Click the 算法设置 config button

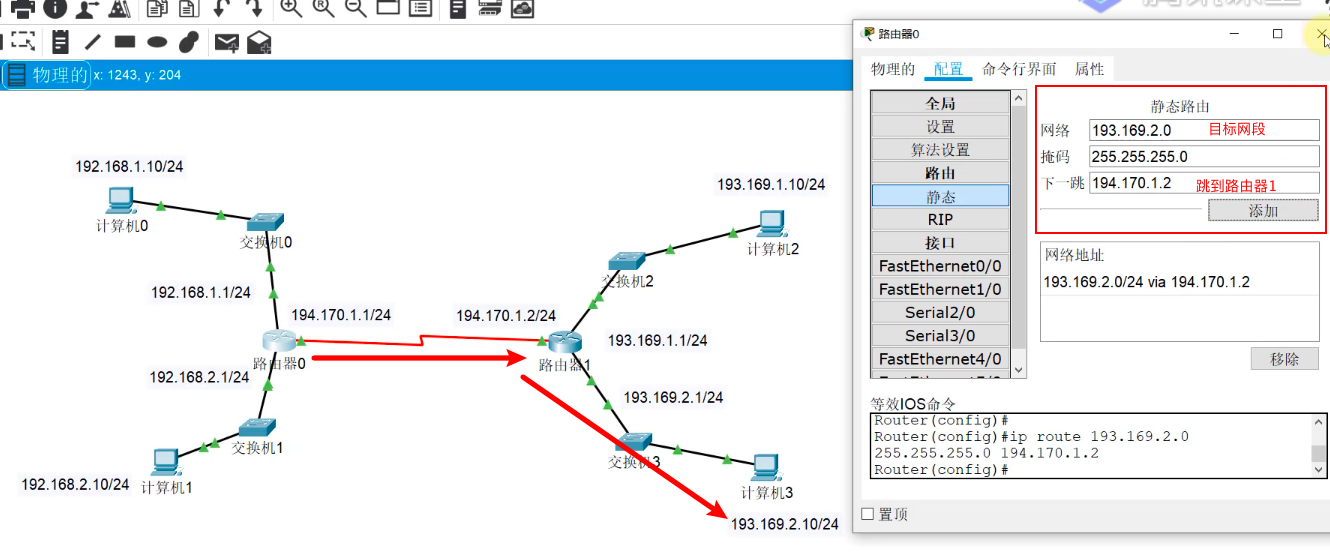point(940,150)
